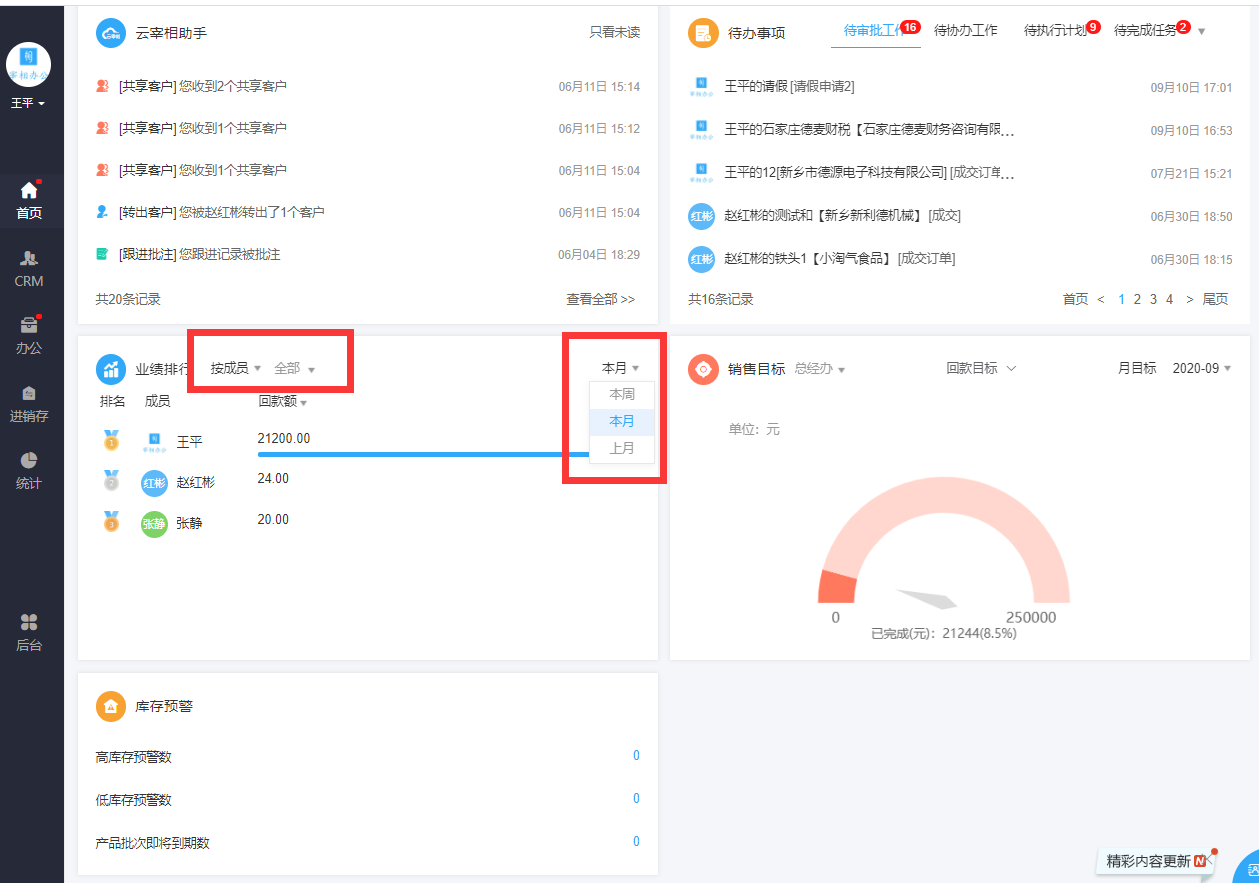The height and width of the screenshot is (883, 1259).
Task: Click the 跟进批注 message icon
Action: point(102,254)
